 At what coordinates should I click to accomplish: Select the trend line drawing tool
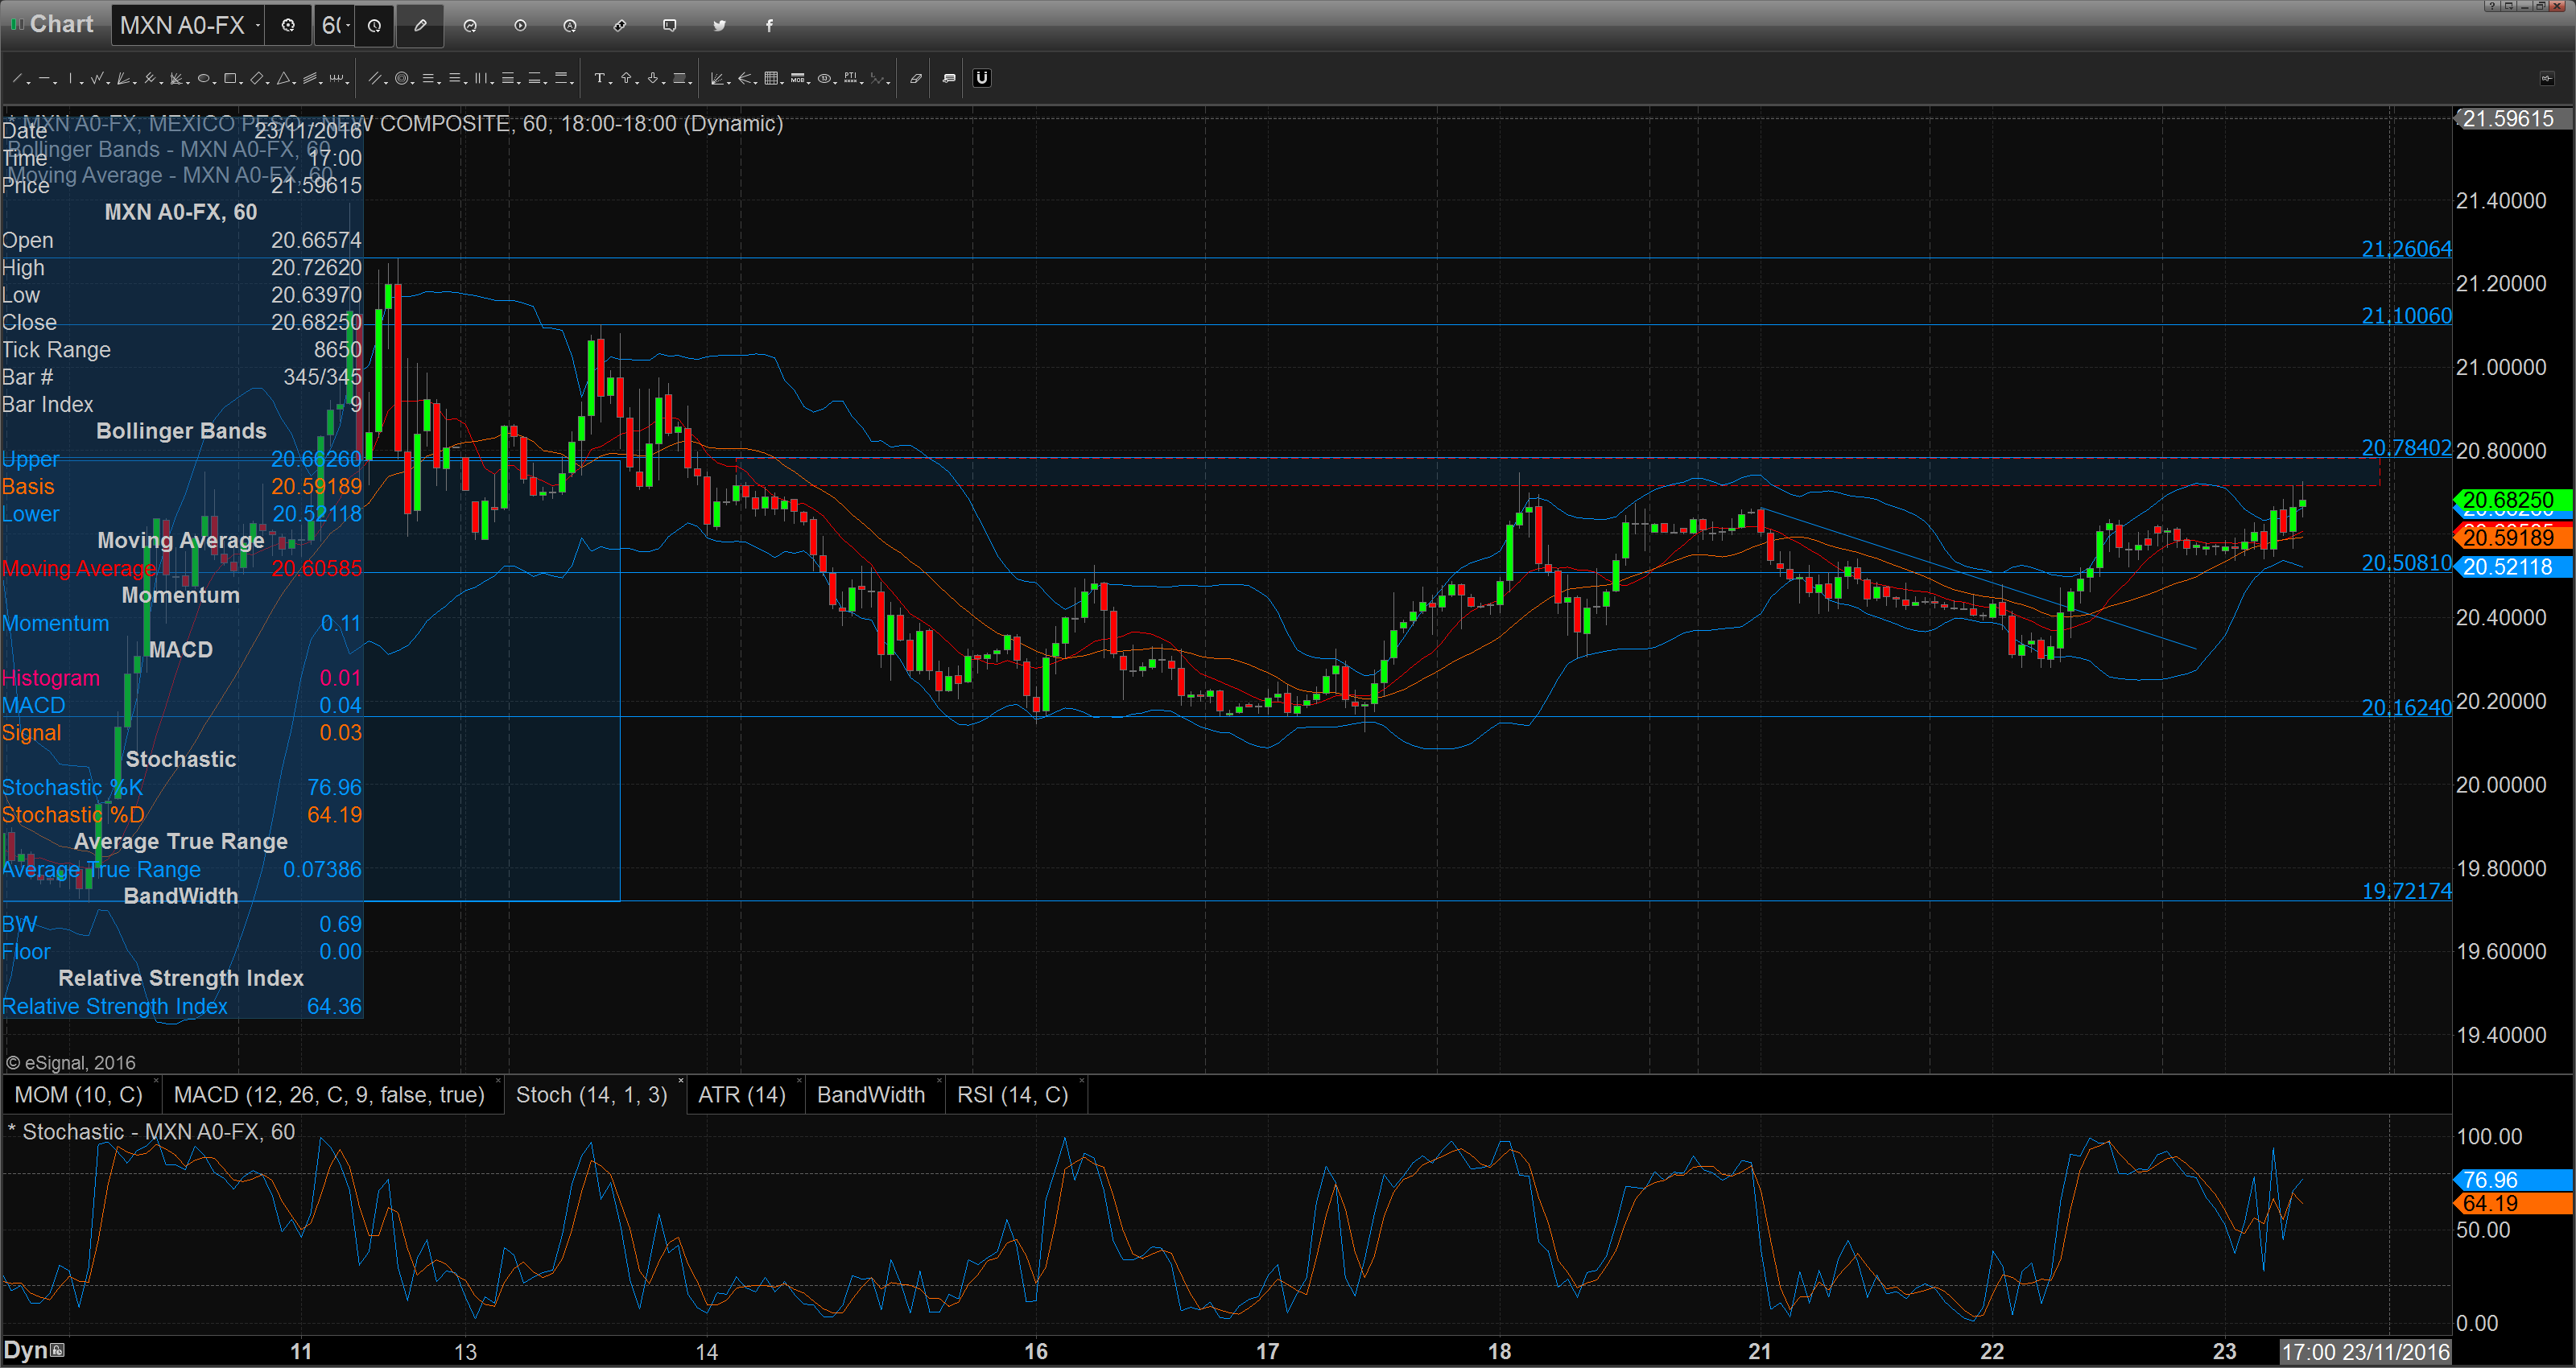pos(17,78)
